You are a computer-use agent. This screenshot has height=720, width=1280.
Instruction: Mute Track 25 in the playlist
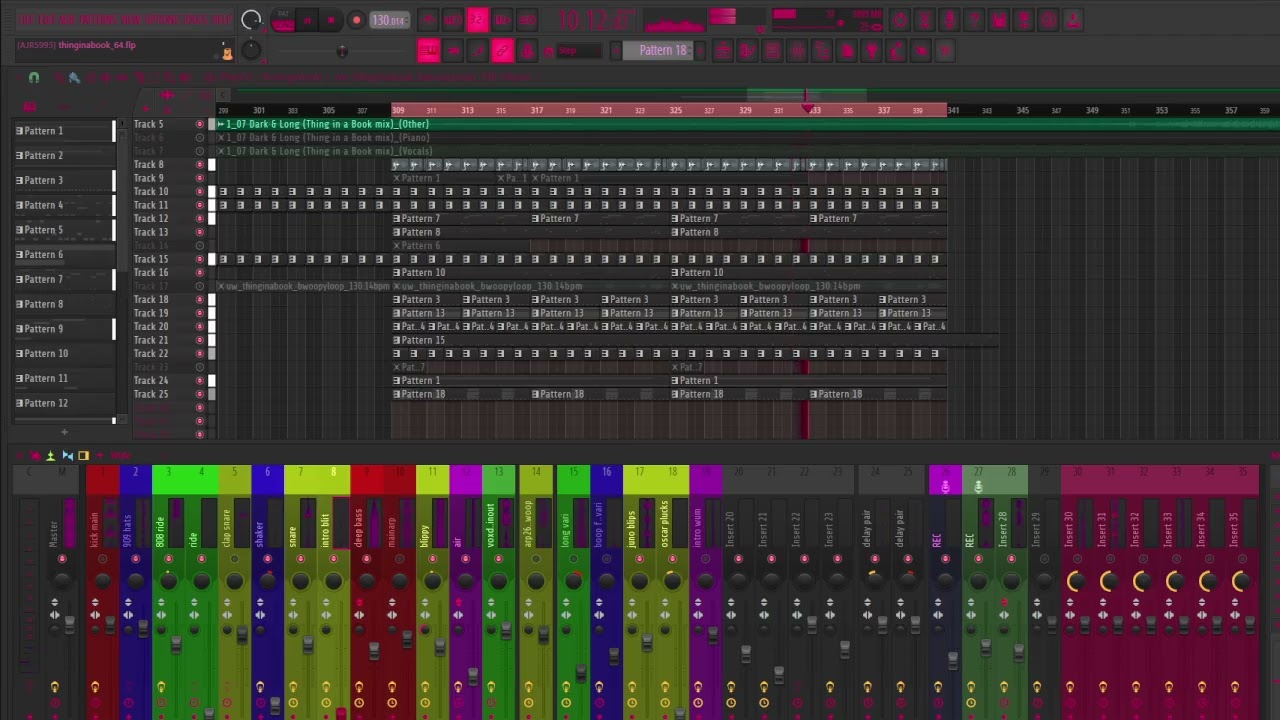tap(199, 395)
